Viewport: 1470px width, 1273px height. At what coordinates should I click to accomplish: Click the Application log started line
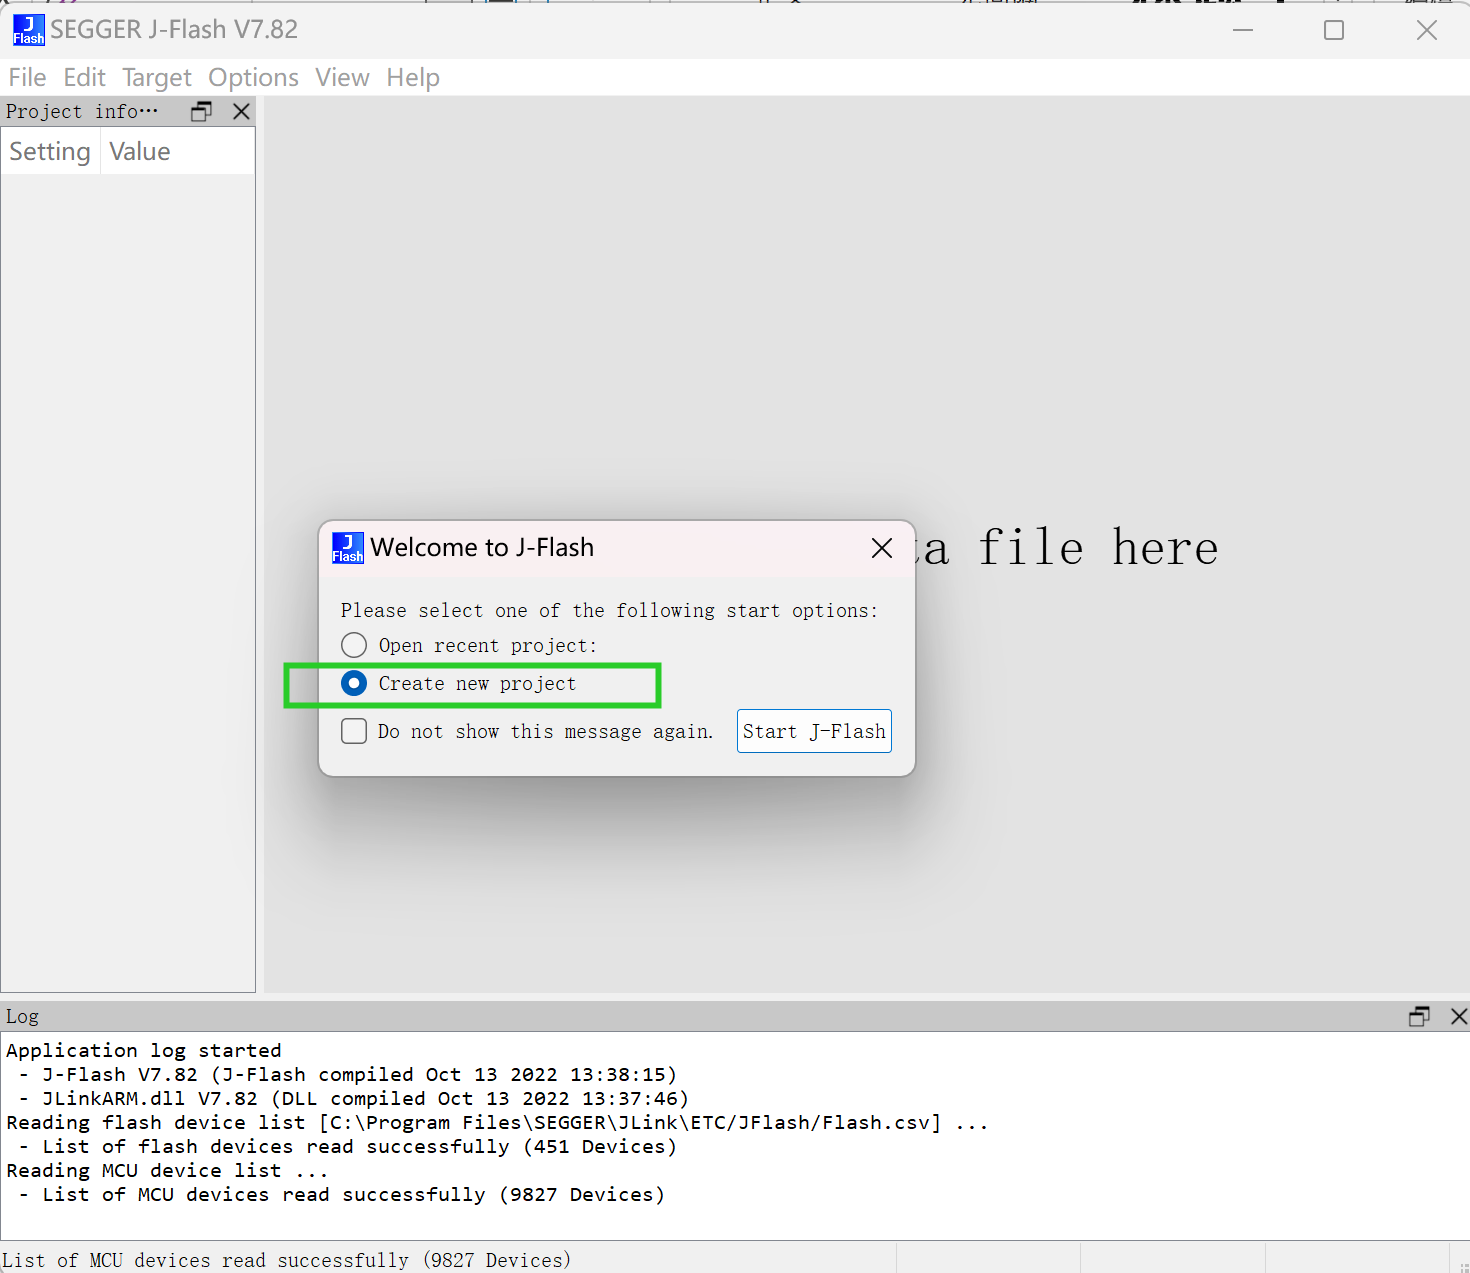pos(144,1050)
